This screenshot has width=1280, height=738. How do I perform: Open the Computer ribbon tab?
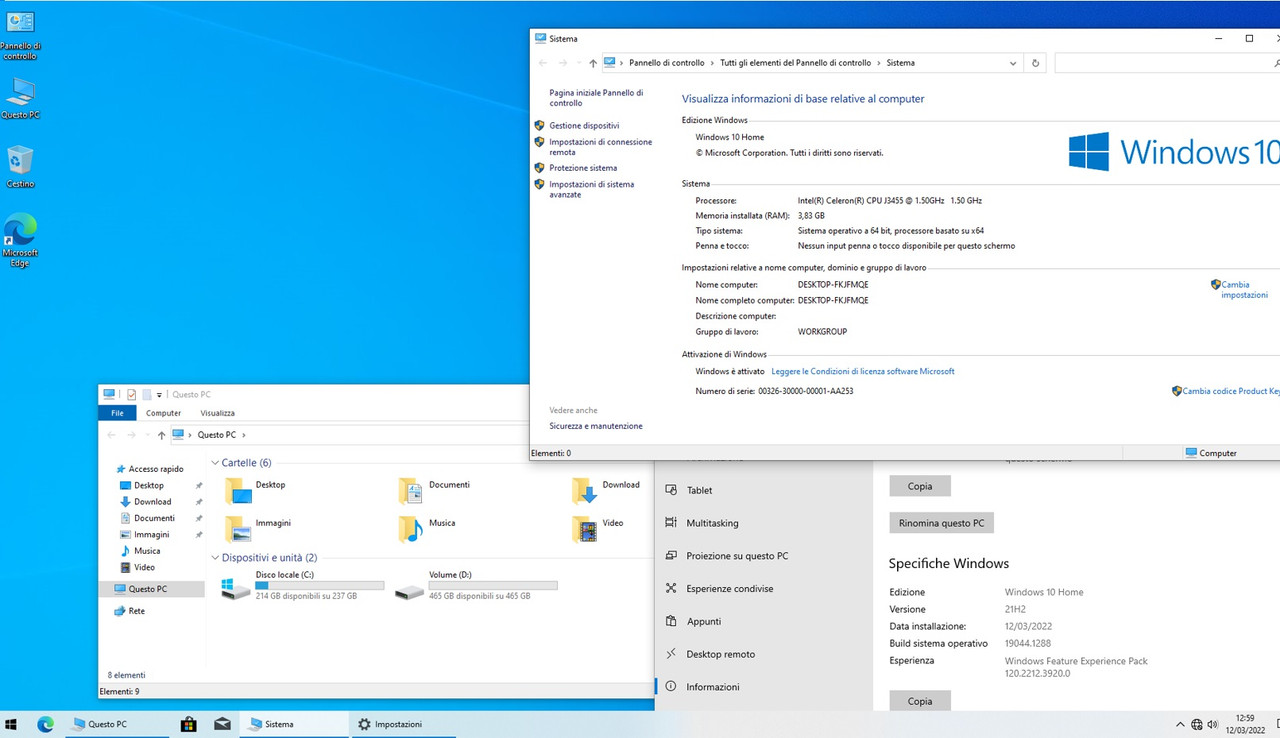pyautogui.click(x=164, y=413)
